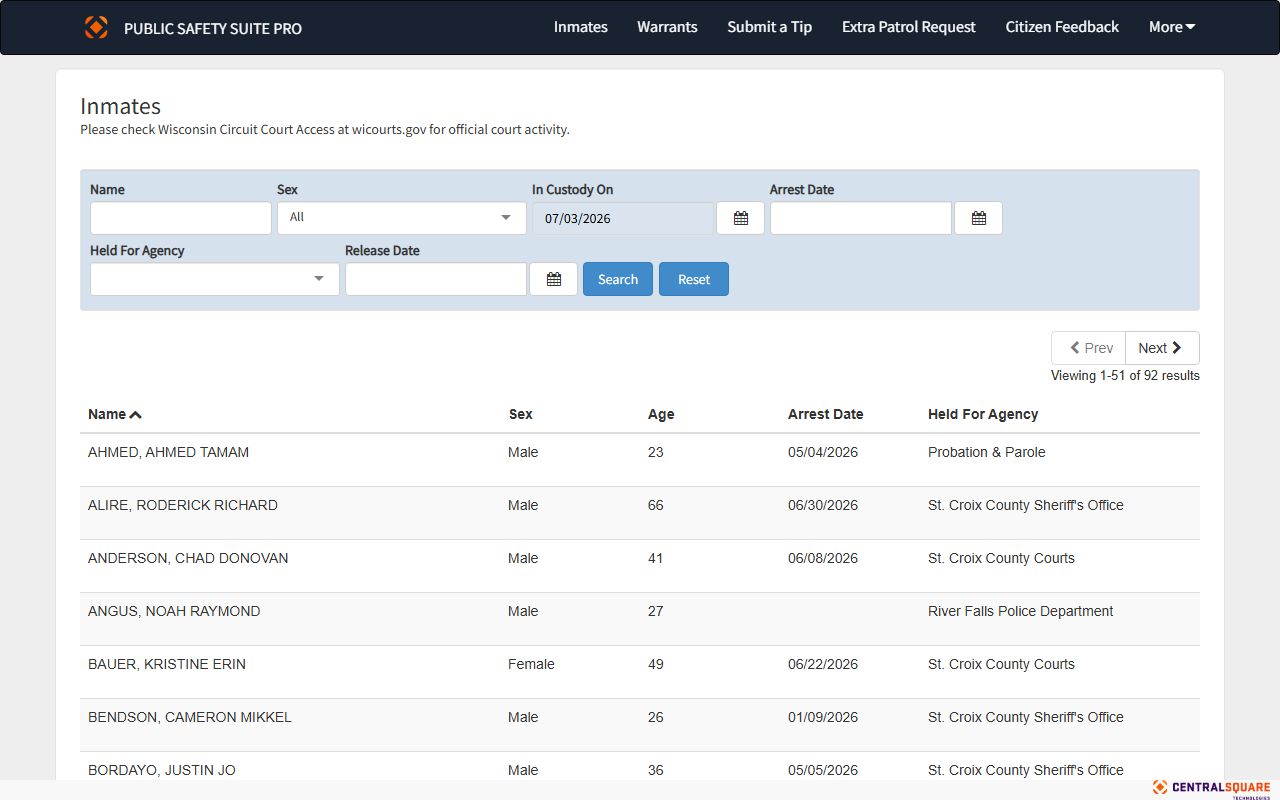Click the Search button
The width and height of the screenshot is (1280, 800).
[618, 279]
